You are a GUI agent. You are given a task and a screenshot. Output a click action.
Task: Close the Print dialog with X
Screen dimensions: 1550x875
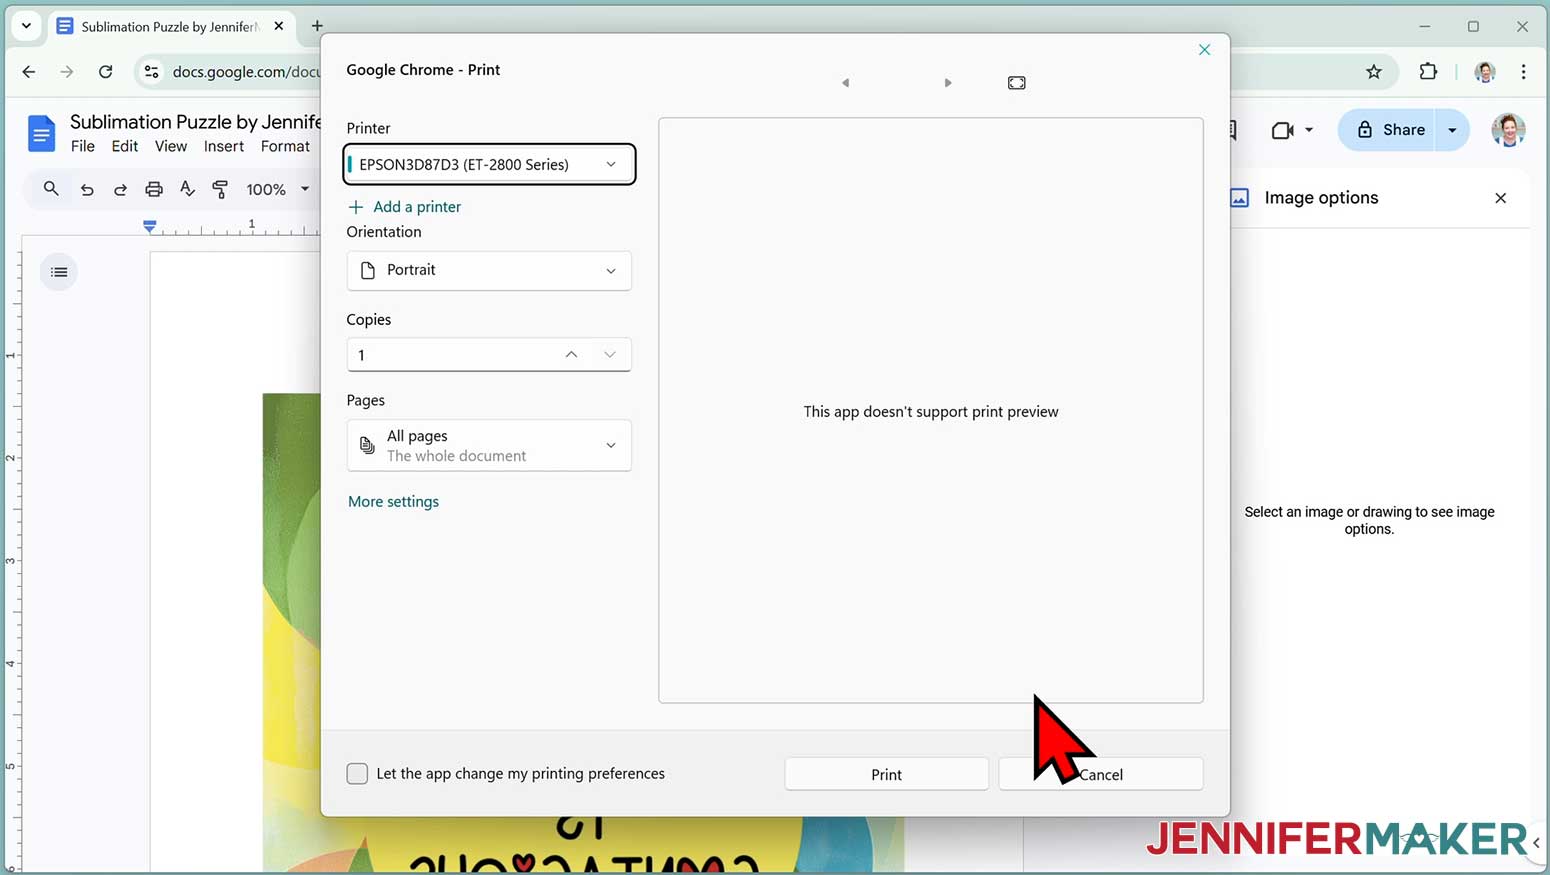click(1204, 49)
